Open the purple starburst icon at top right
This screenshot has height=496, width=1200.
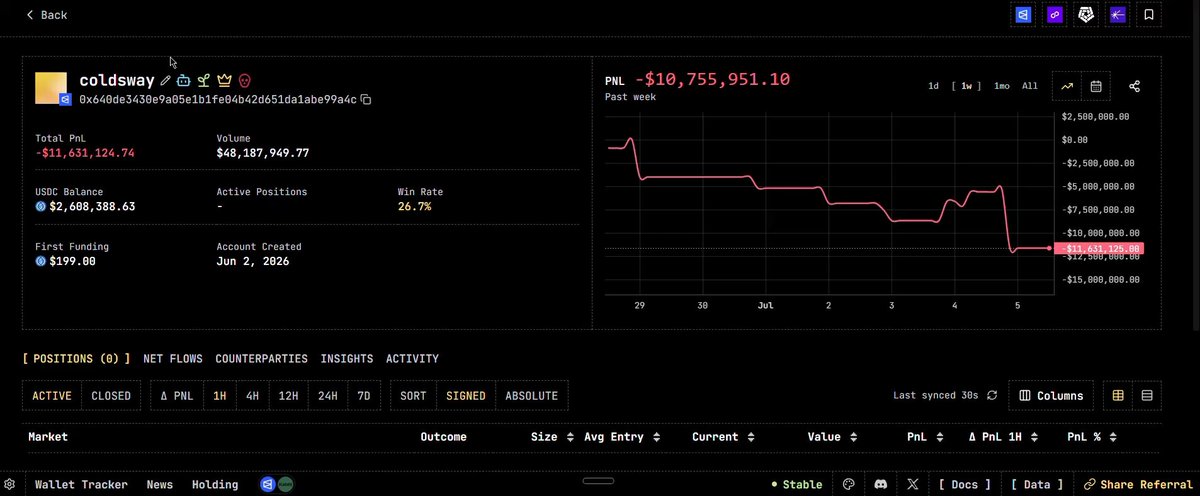pos(1118,15)
